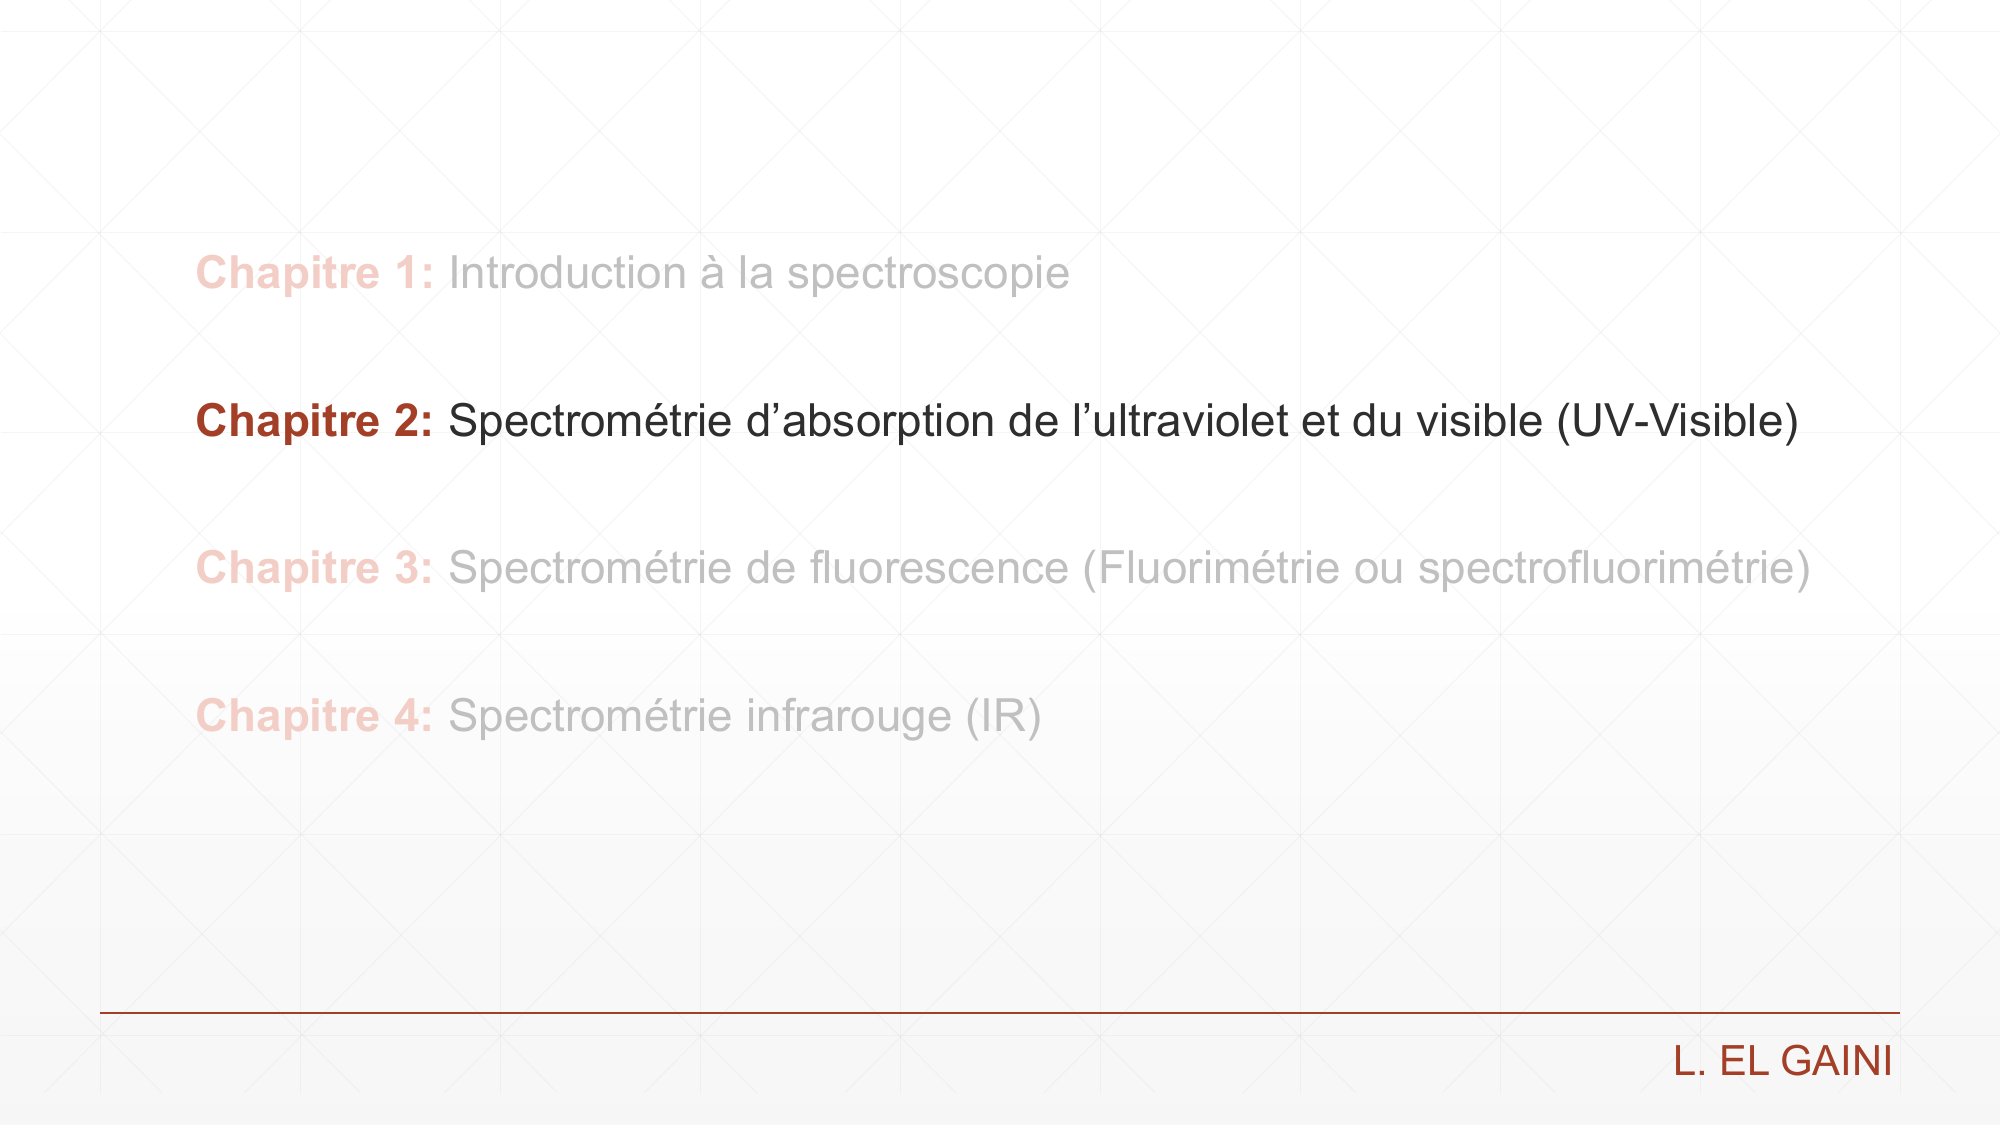Screen dimensions: 2000x1125
Task: Click the word "Introduction" in chapter 1
Action: 567,273
